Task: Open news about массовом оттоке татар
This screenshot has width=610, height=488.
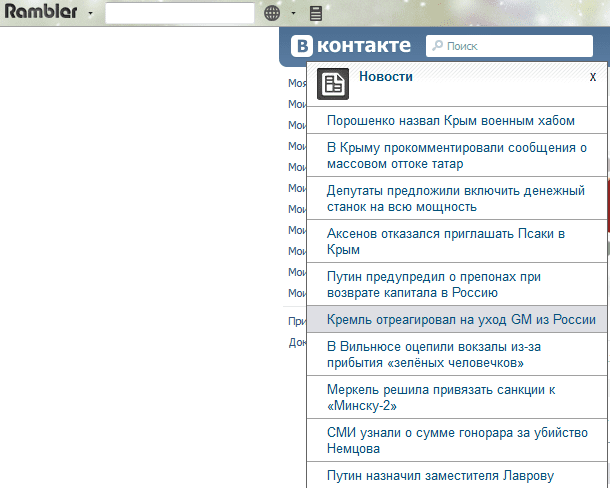Action: point(457,155)
